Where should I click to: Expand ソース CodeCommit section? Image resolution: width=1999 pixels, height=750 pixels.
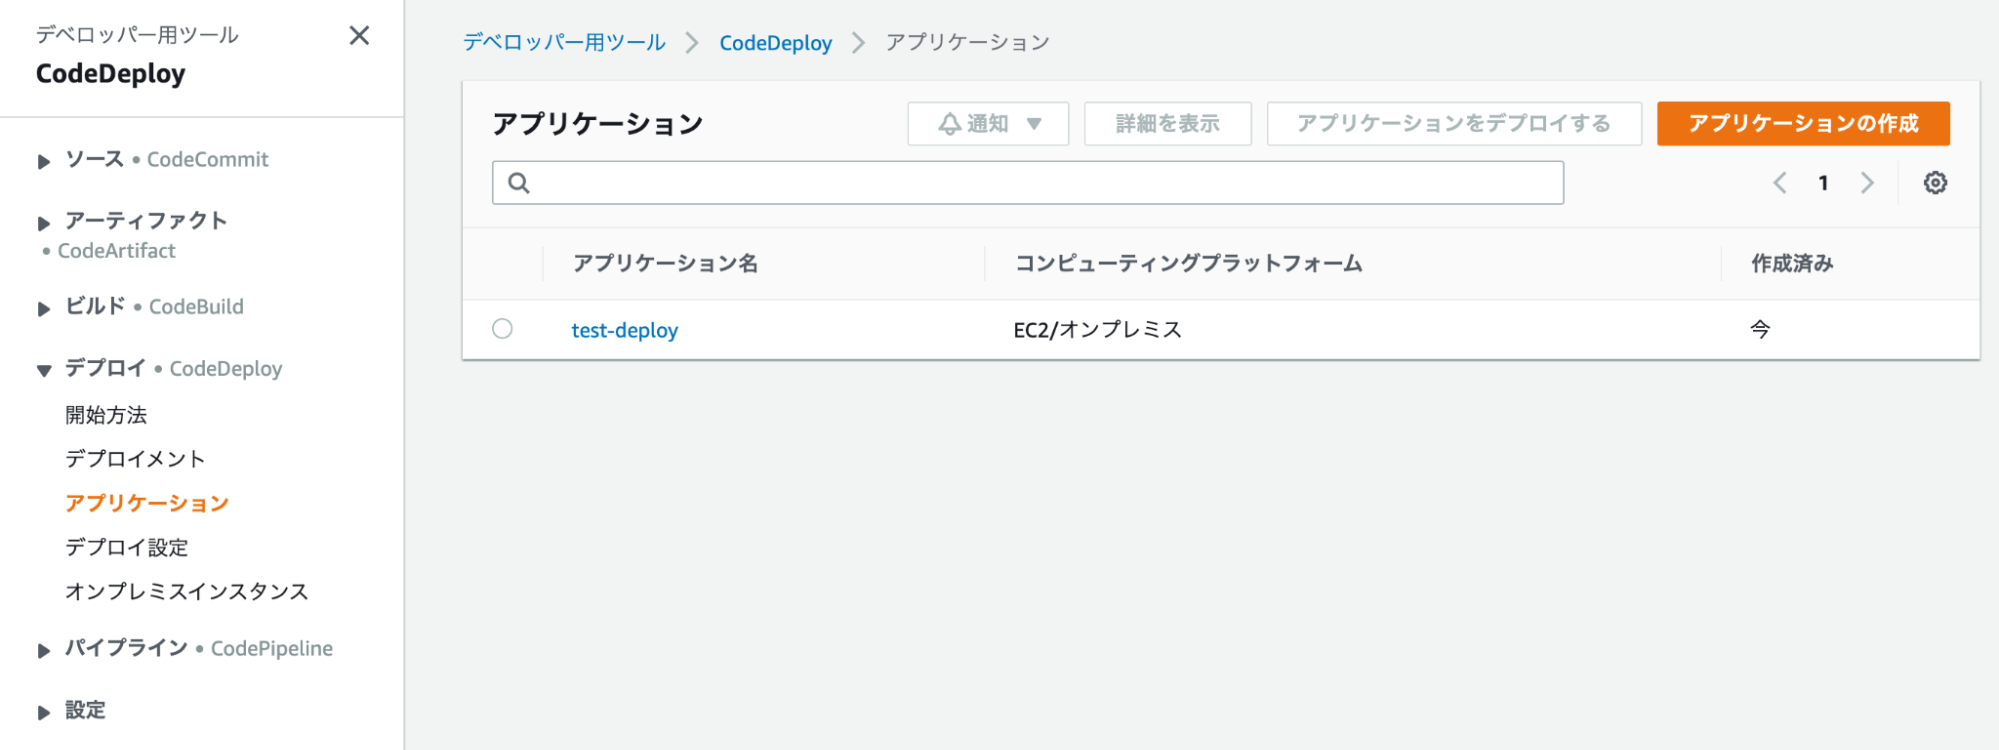[x=44, y=161]
